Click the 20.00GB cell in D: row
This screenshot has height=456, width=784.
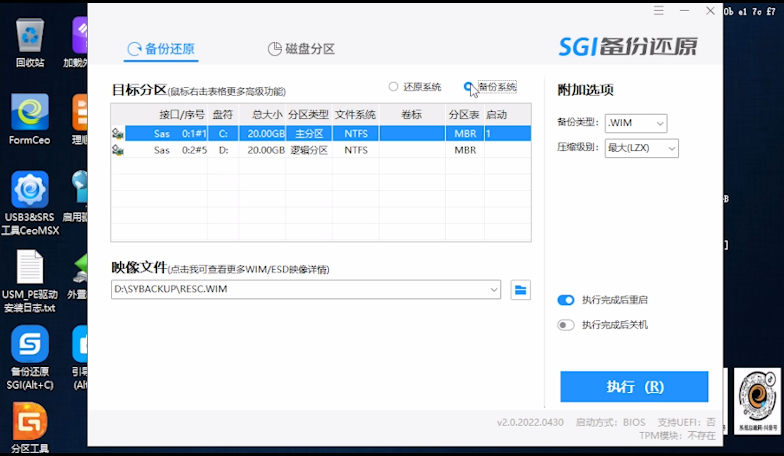[266, 150]
